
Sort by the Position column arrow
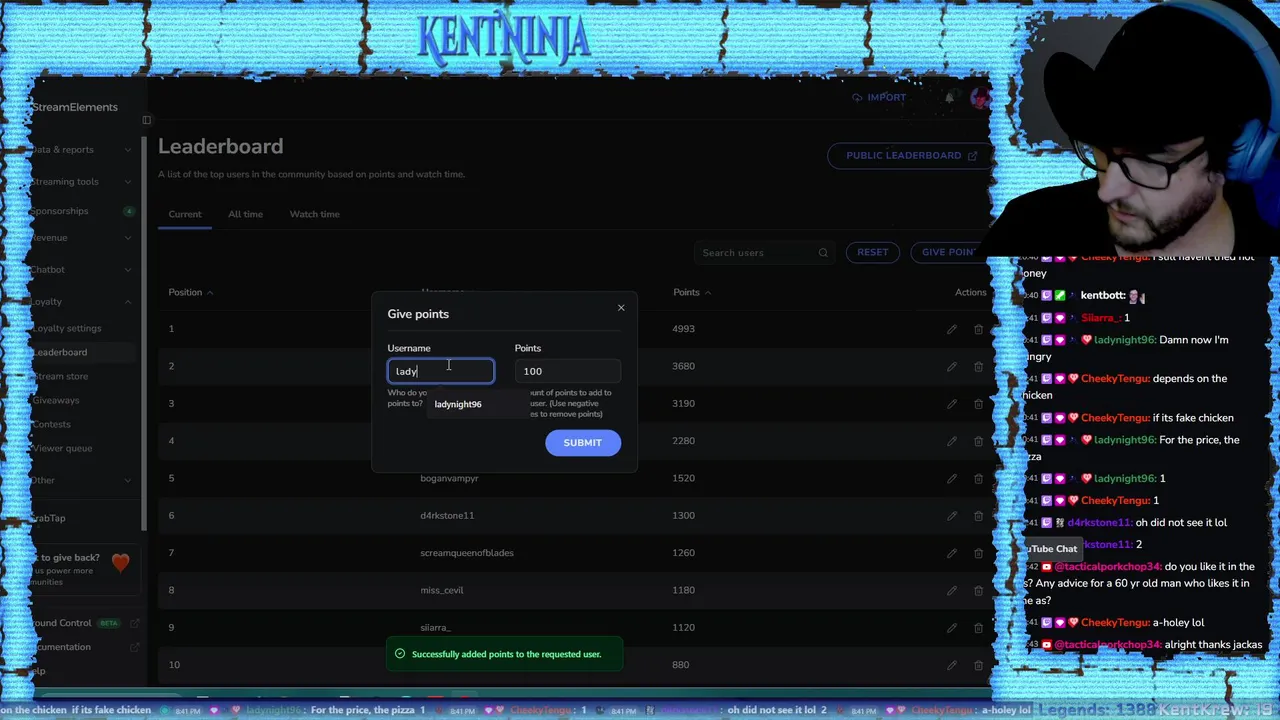tap(210, 293)
